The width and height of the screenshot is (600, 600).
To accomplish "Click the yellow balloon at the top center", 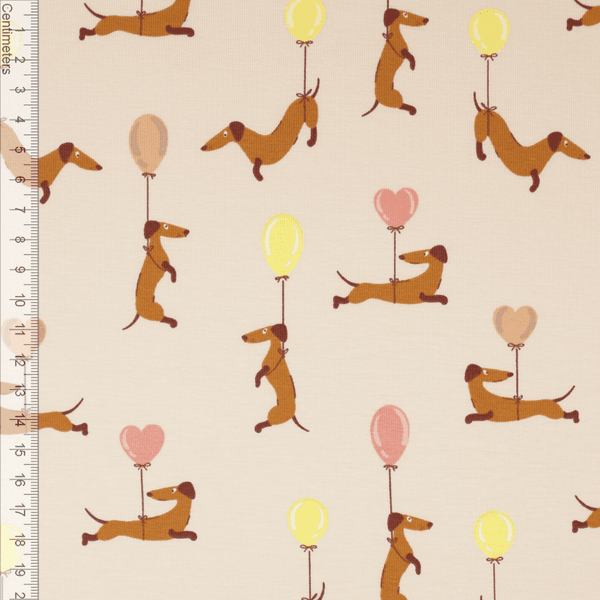I will 305,20.
